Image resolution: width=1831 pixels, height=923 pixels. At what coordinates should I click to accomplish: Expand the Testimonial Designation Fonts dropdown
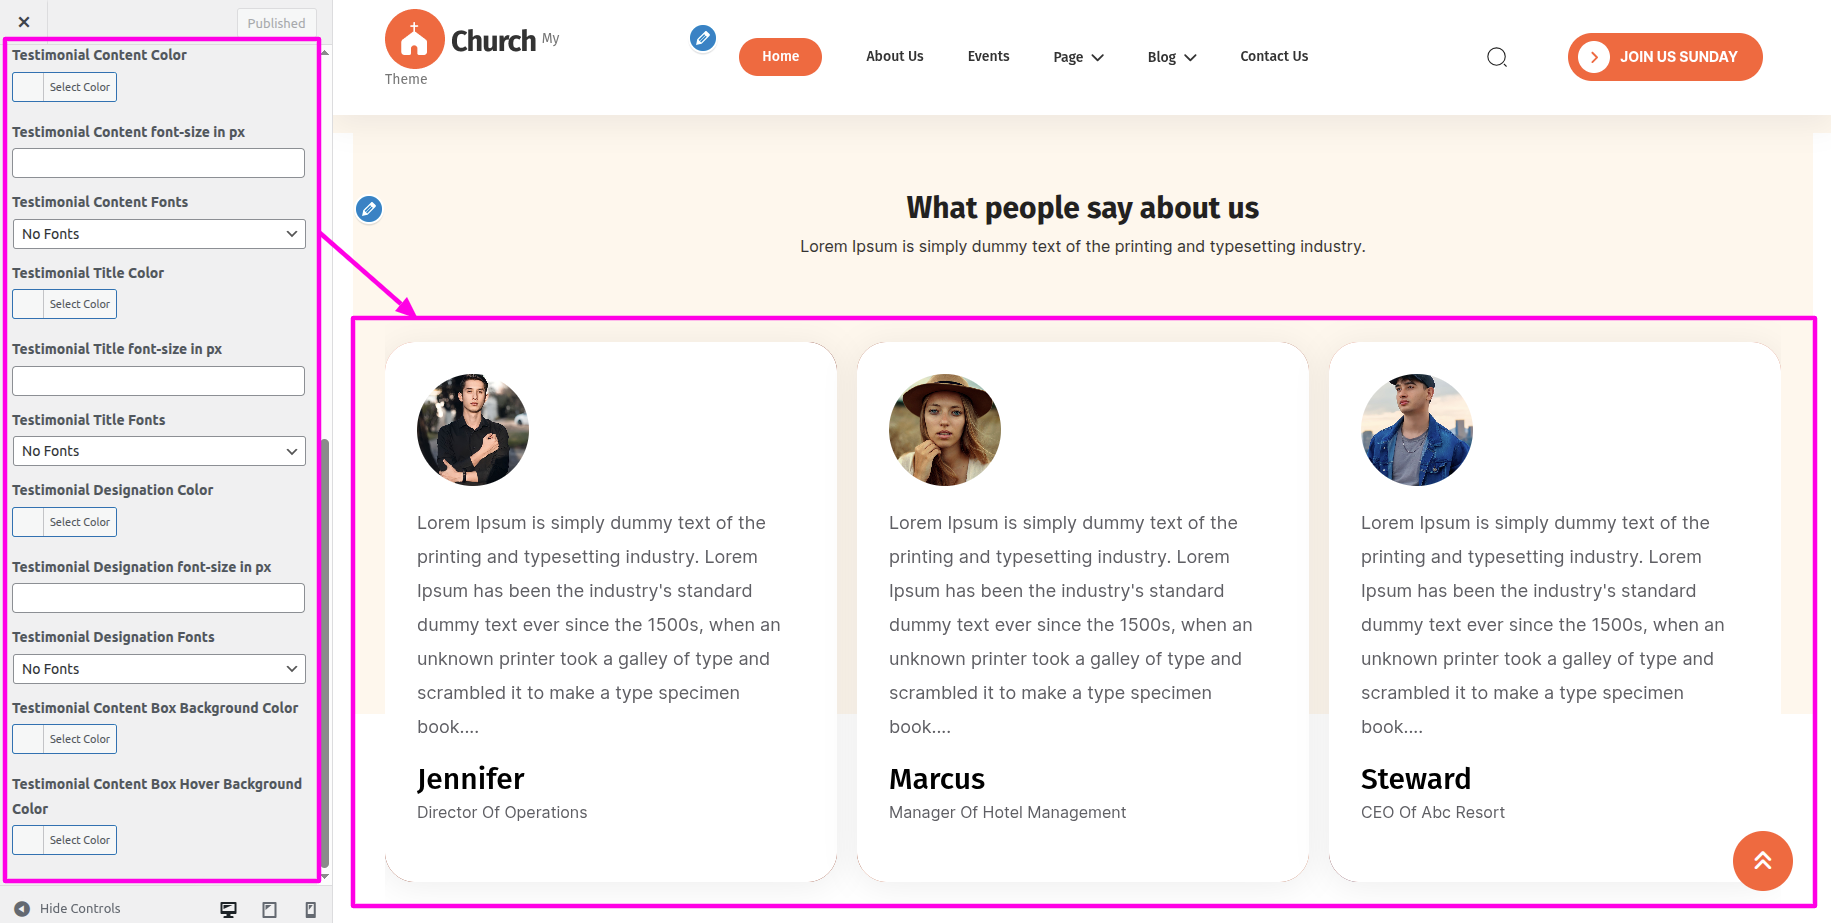pos(159,669)
